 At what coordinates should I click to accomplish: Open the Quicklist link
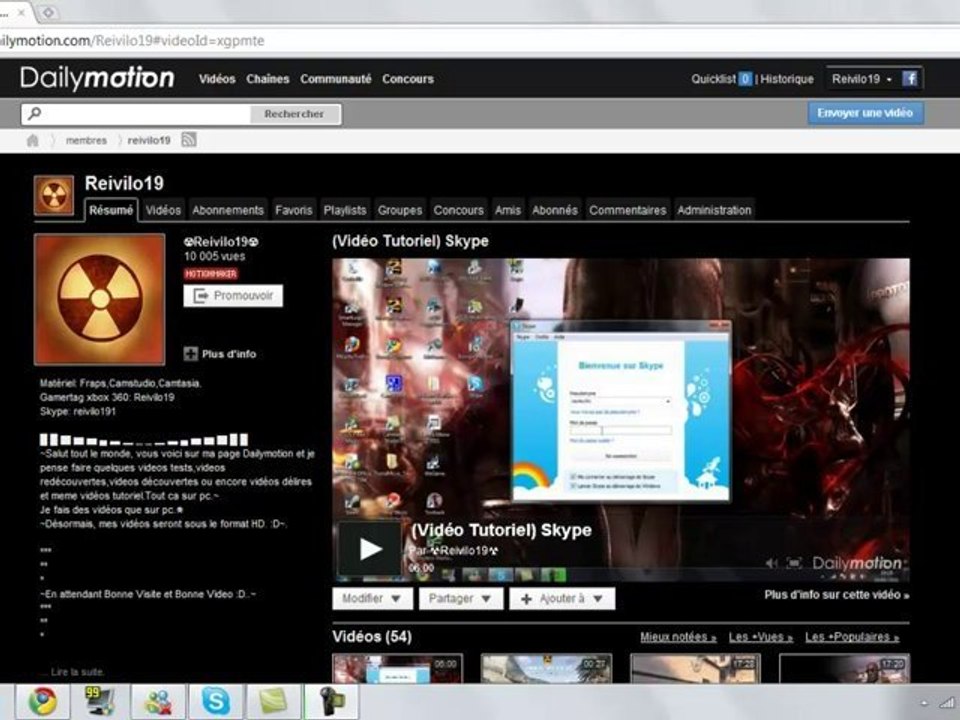tap(713, 79)
